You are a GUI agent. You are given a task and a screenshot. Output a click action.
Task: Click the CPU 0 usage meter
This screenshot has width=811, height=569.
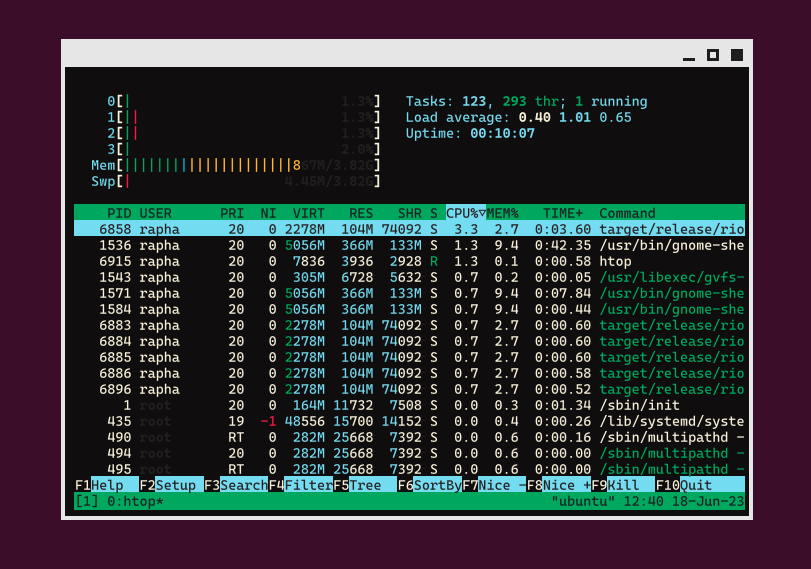click(x=244, y=101)
